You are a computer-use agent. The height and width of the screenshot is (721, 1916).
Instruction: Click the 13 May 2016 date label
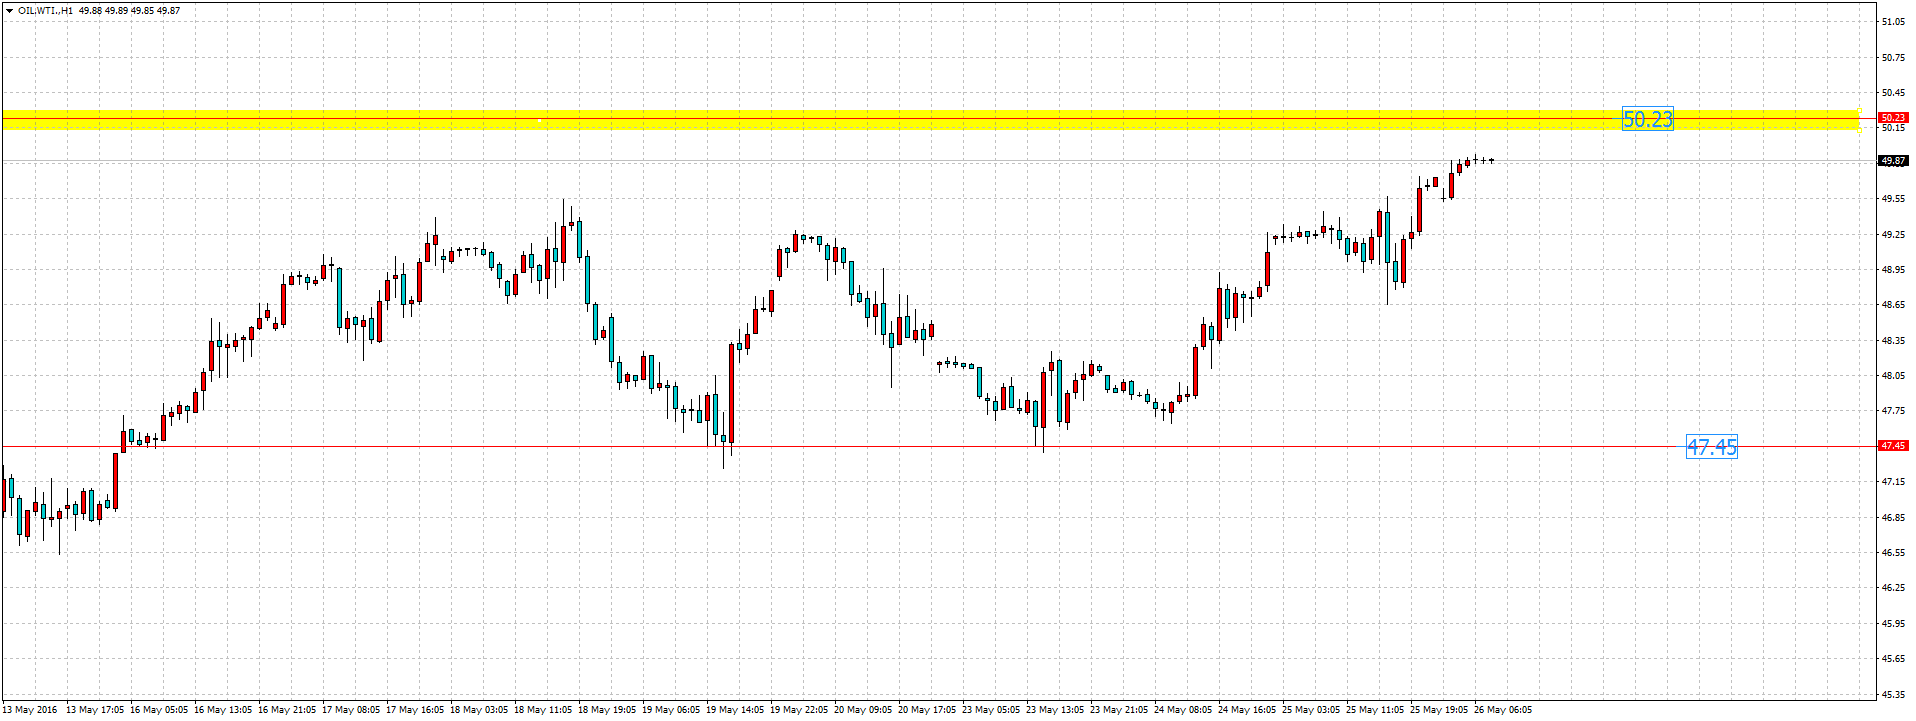click(x=31, y=710)
